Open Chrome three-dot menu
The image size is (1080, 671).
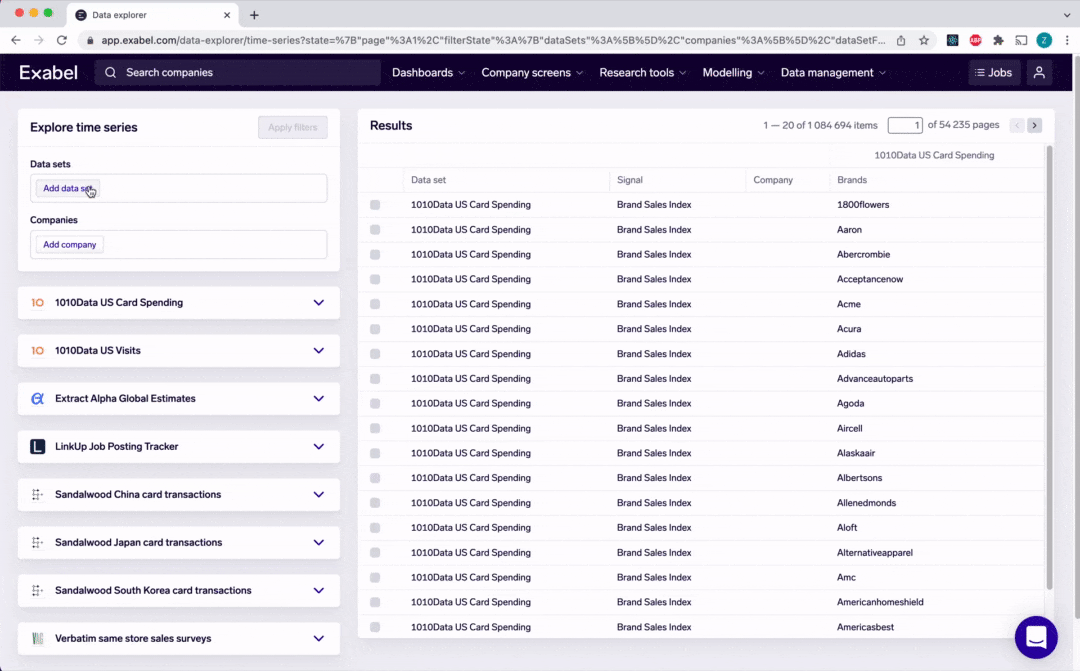point(1067,40)
